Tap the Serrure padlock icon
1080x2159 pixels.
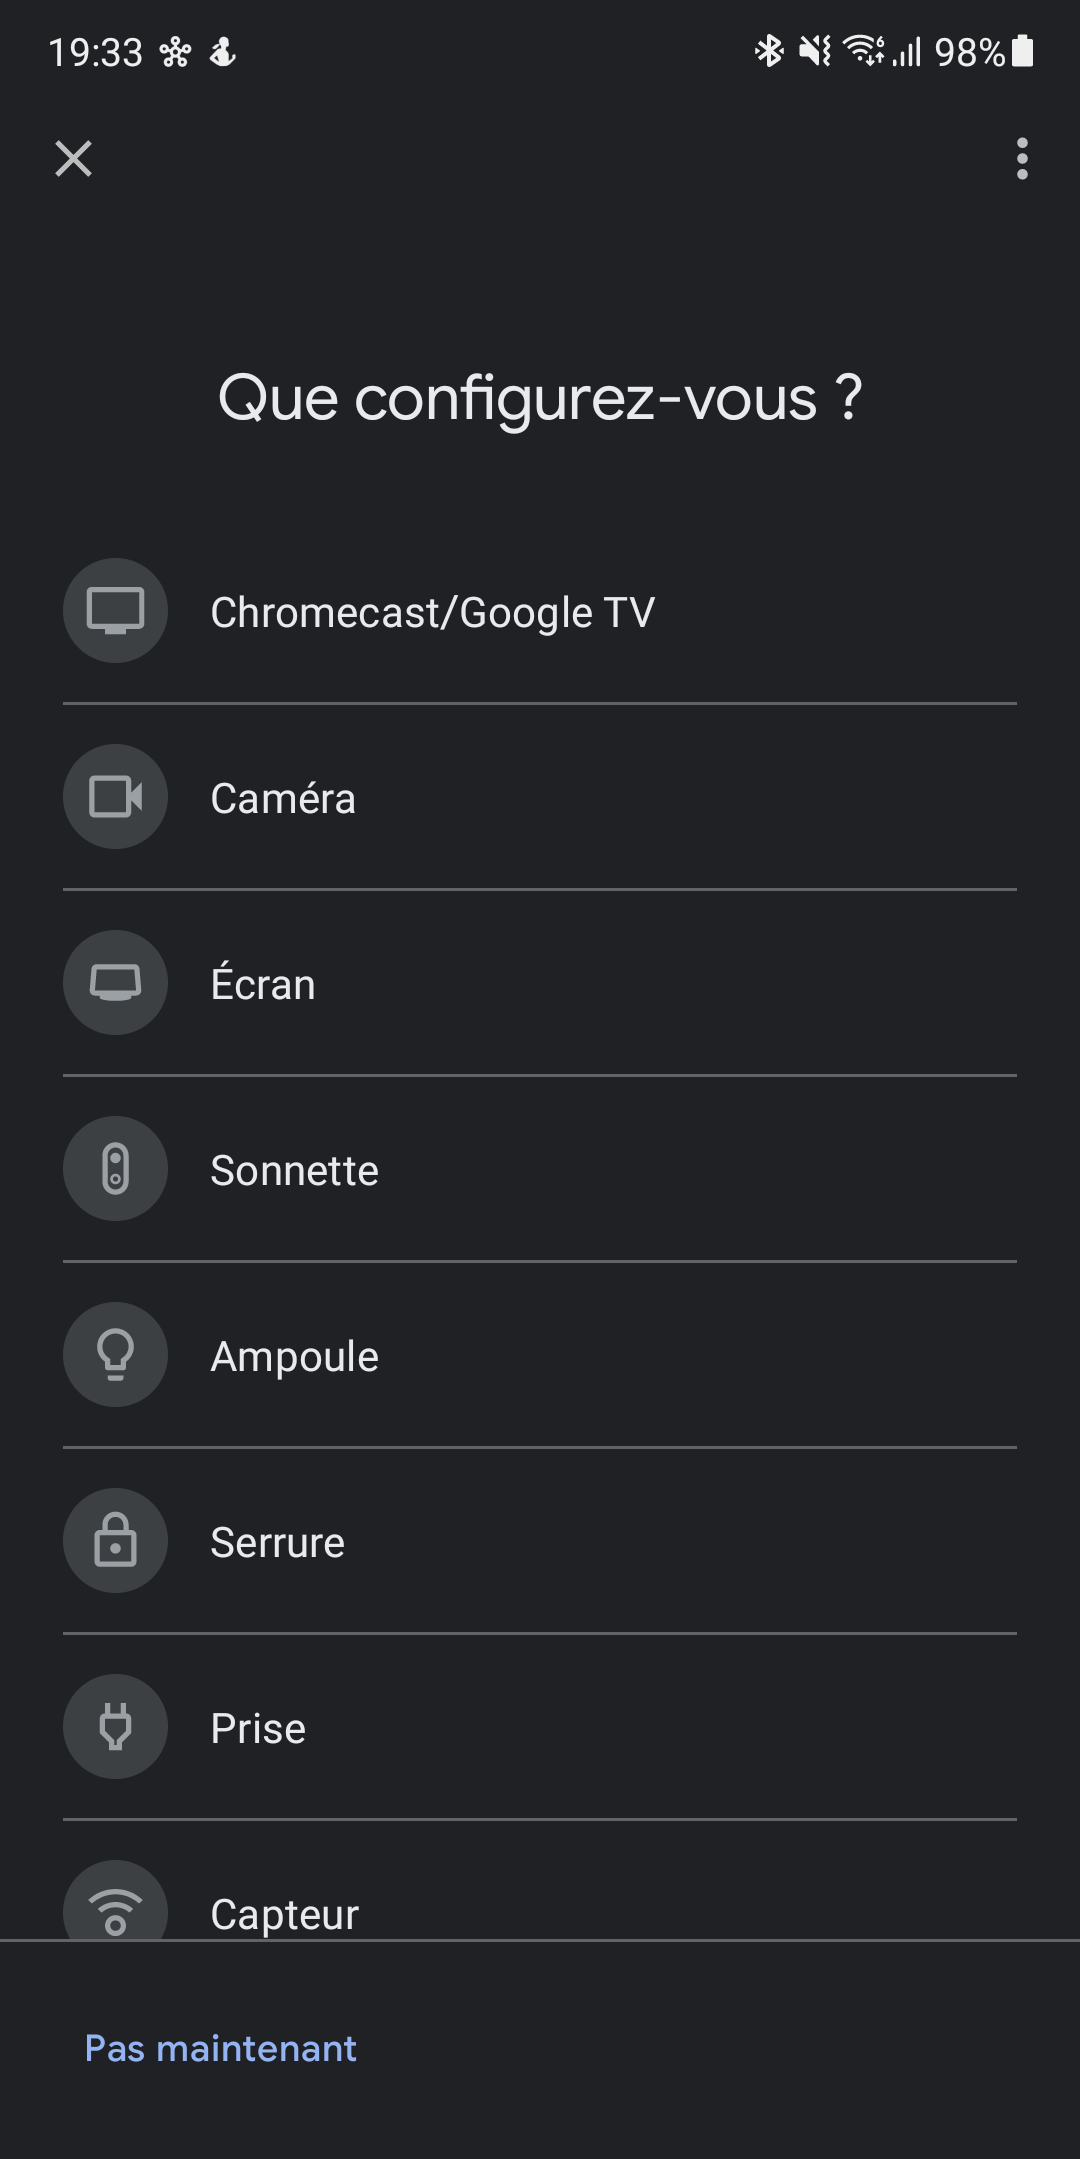pos(115,1541)
